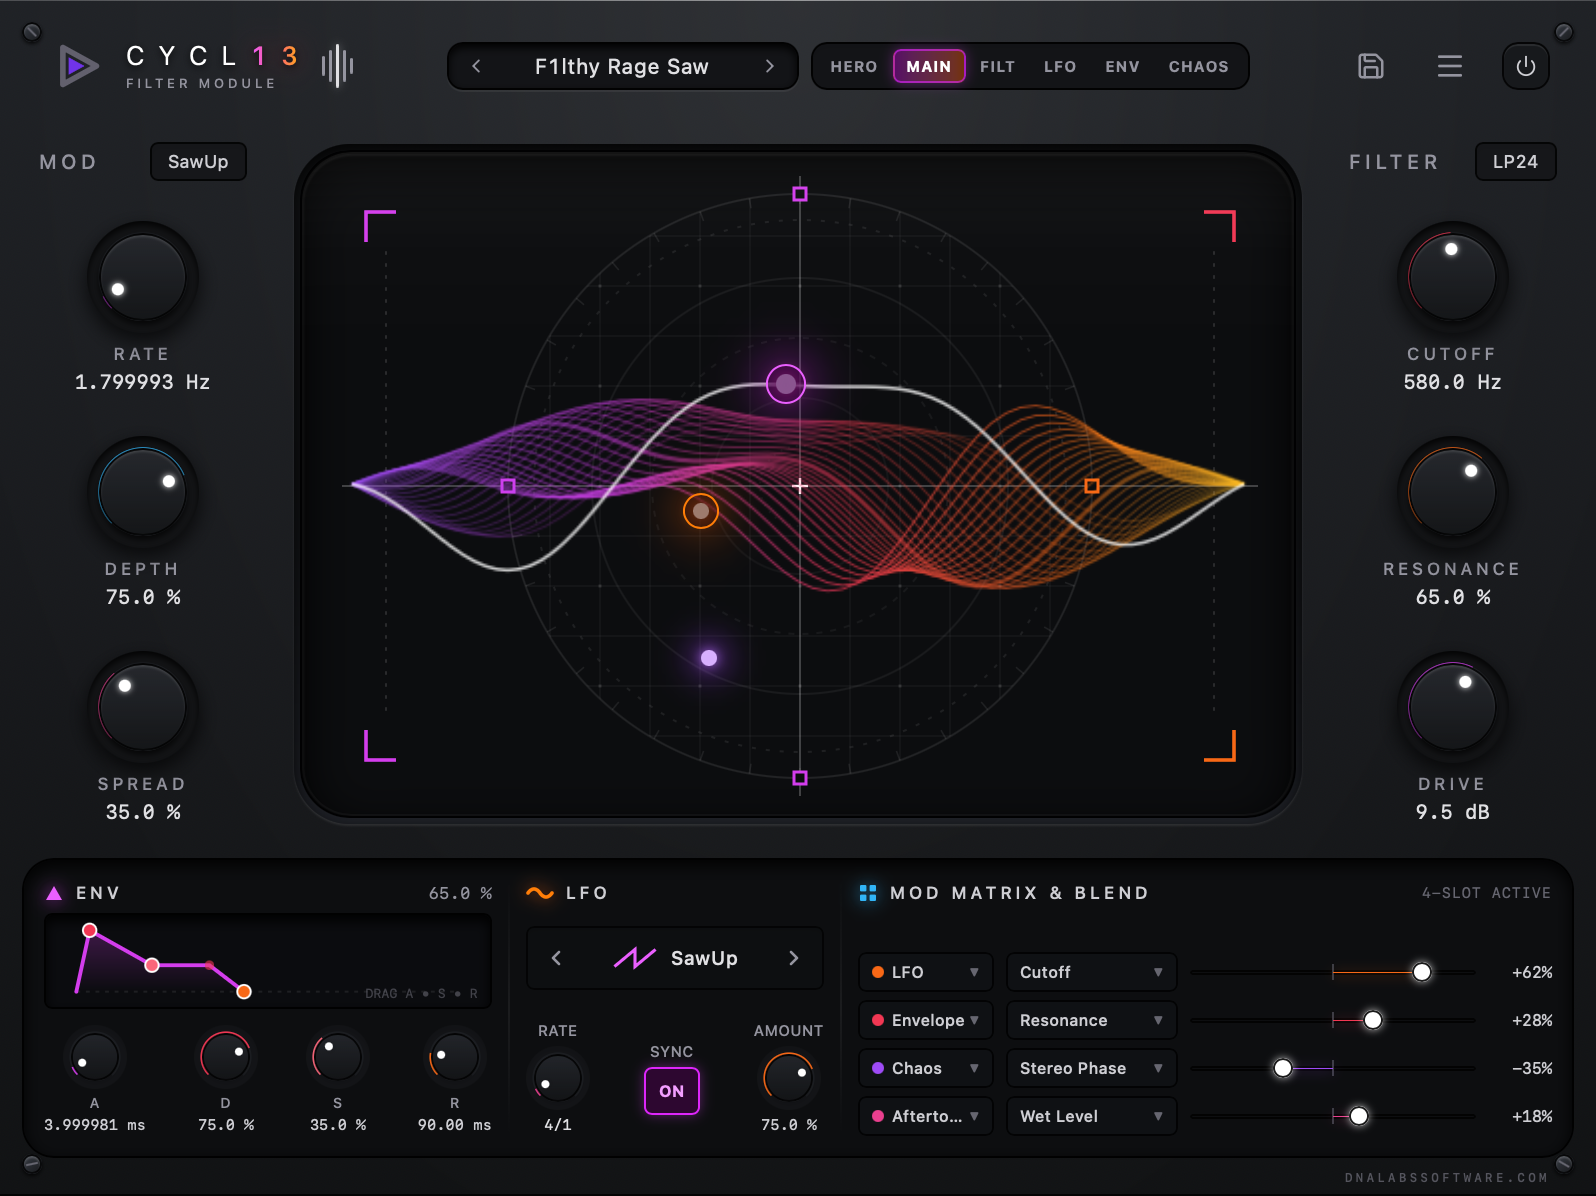The height and width of the screenshot is (1196, 1596).
Task: Click the ENV pink triangle icon
Action: tap(54, 893)
